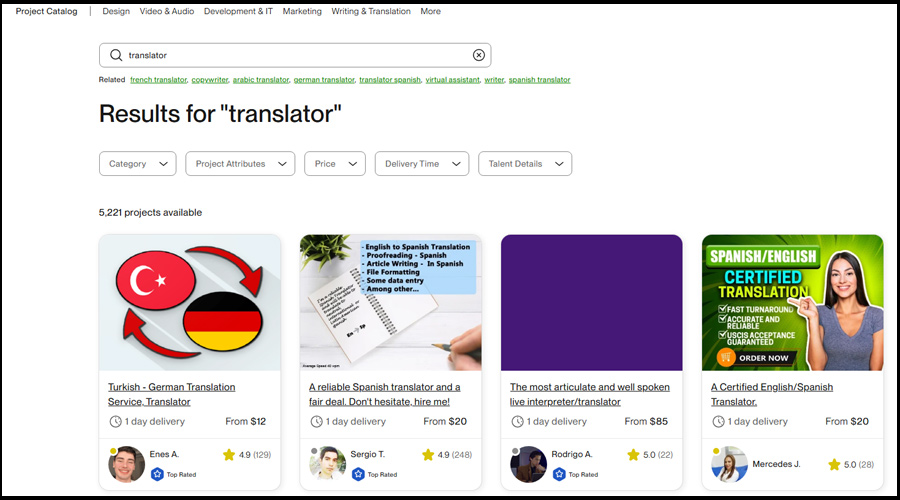Click Rodrigo A. profile avatar
The width and height of the screenshot is (900, 500).
click(x=527, y=463)
